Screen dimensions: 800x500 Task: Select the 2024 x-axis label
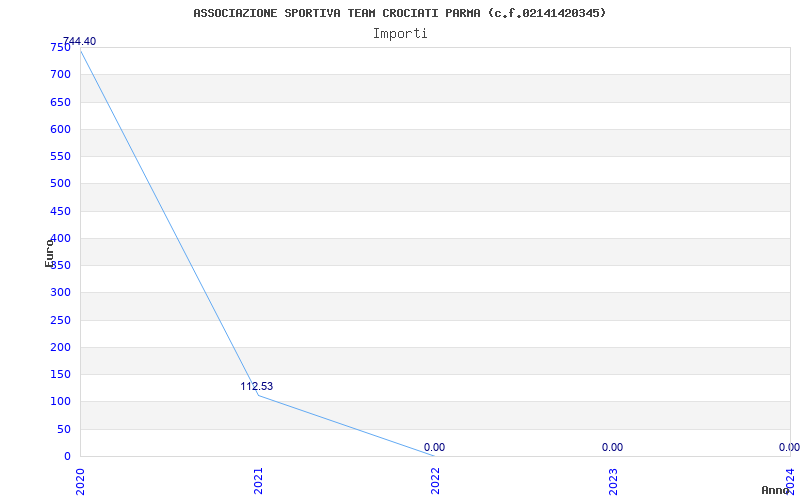tap(791, 482)
